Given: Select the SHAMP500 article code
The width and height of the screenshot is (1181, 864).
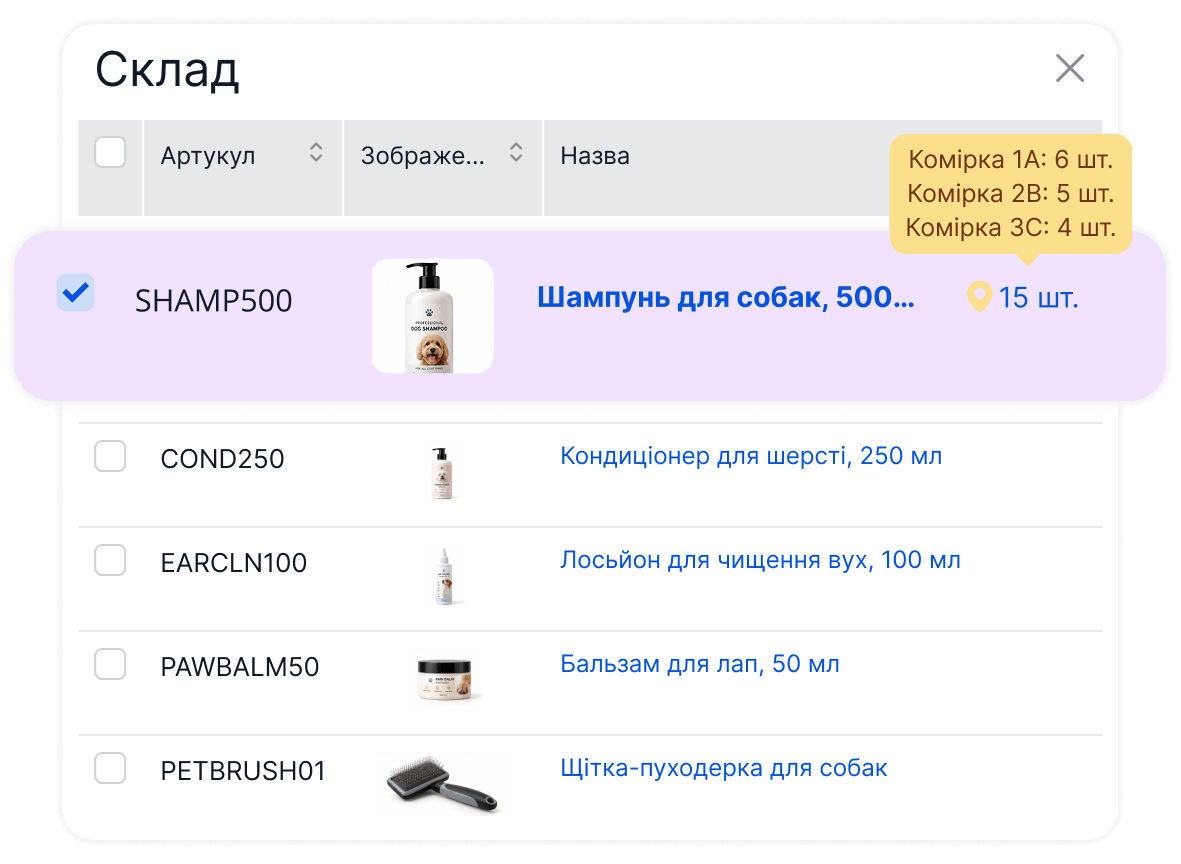Looking at the screenshot, I should [x=213, y=301].
